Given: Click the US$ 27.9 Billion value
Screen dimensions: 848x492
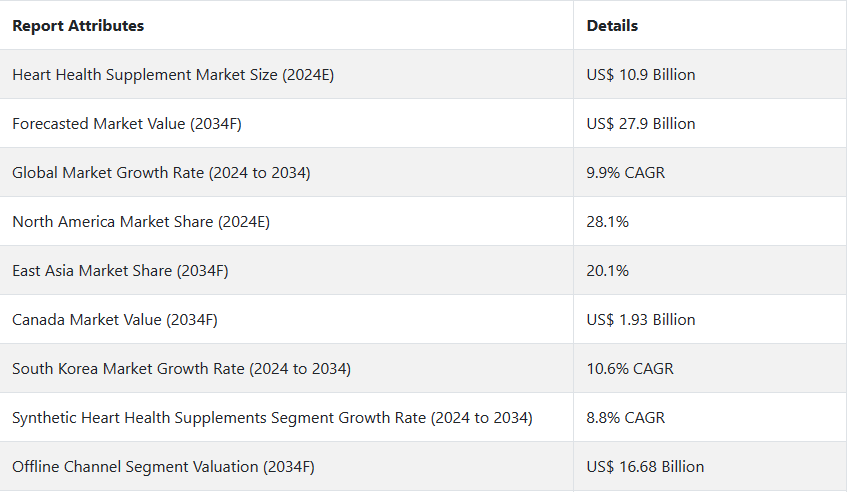Looking at the screenshot, I should [x=640, y=124].
